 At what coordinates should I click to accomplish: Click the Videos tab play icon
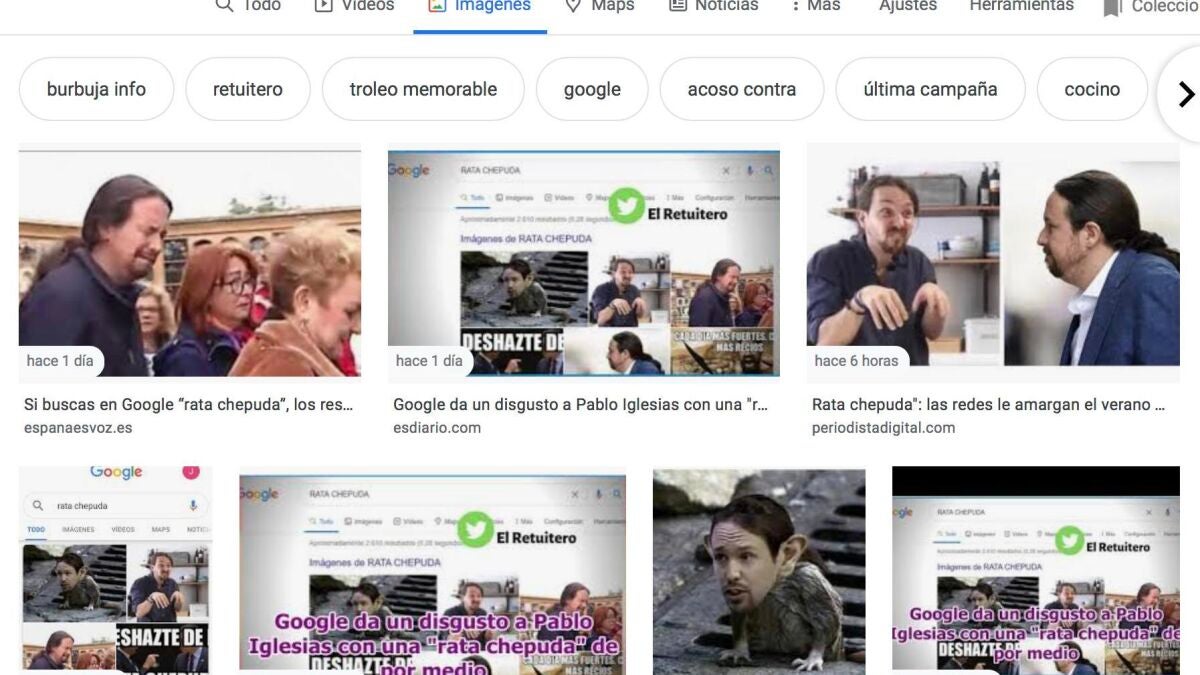pos(323,6)
